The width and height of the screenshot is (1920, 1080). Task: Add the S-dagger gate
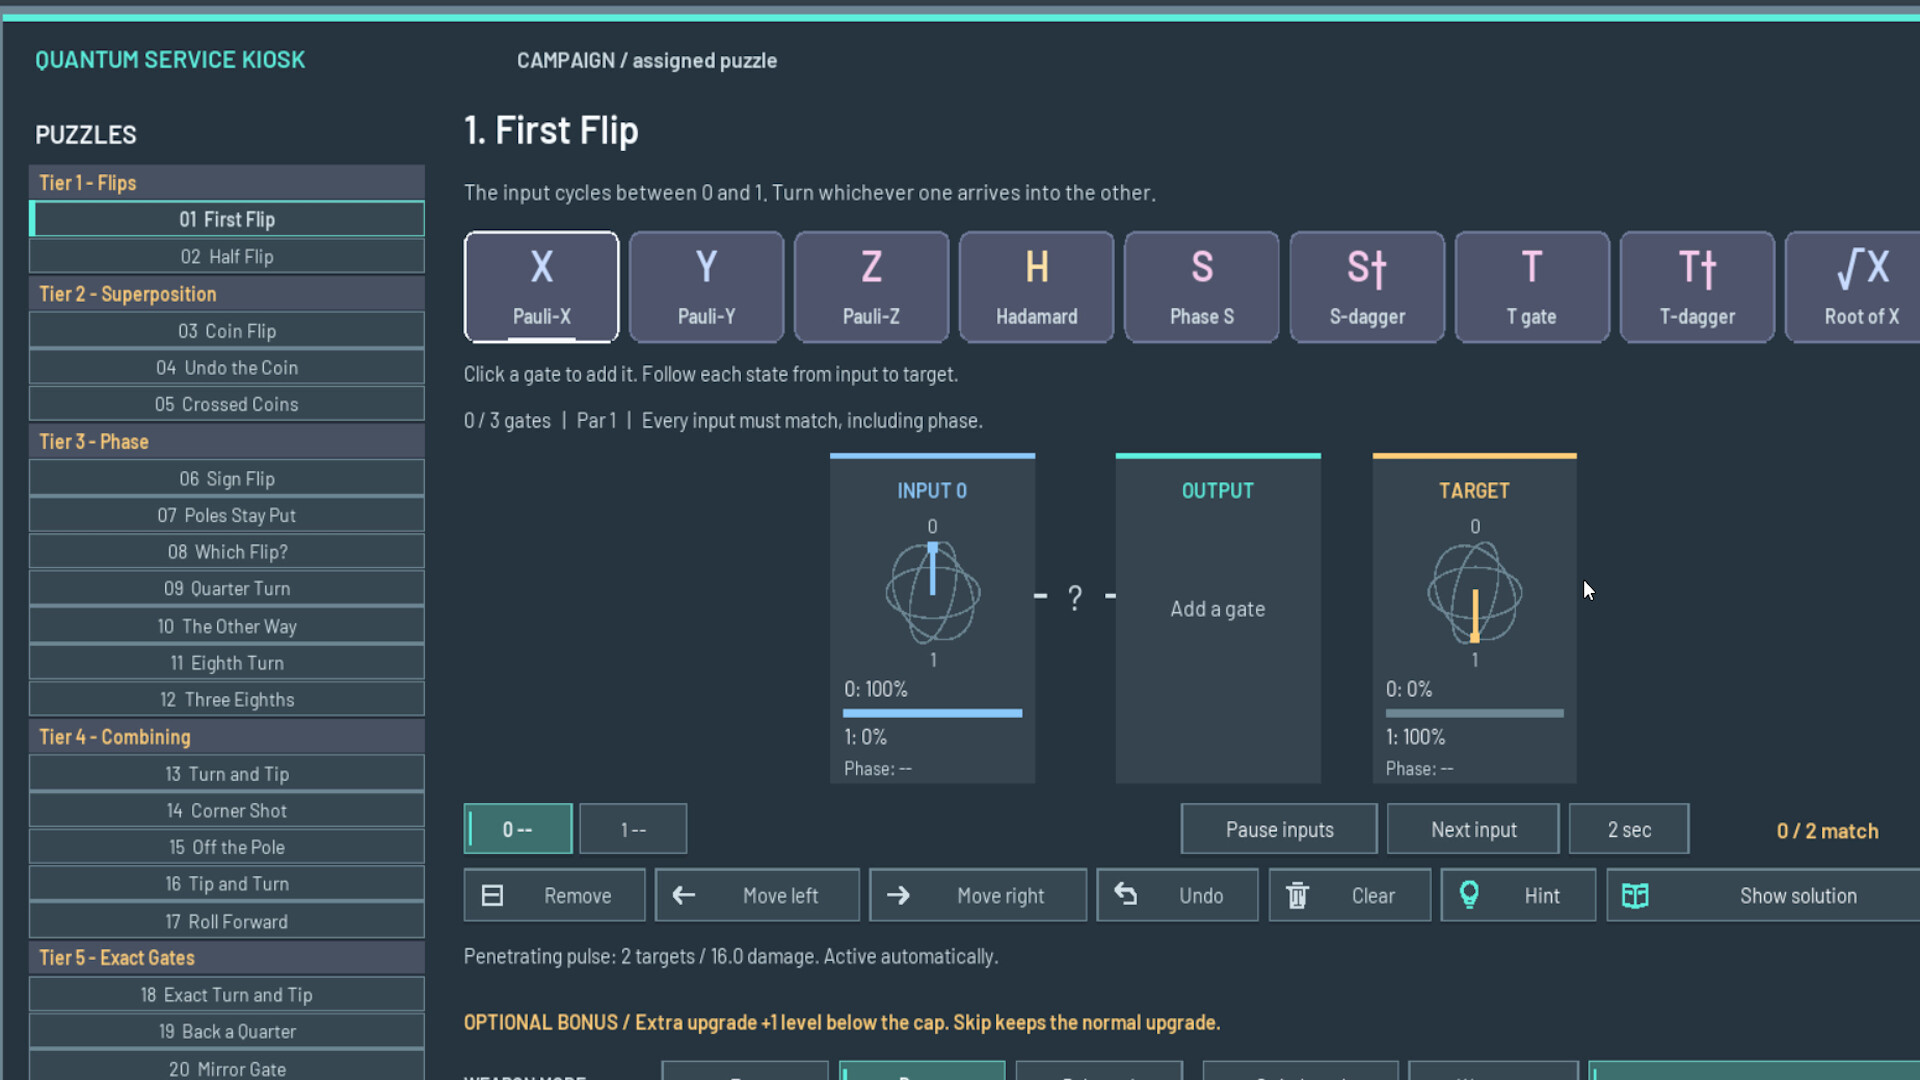(1367, 287)
